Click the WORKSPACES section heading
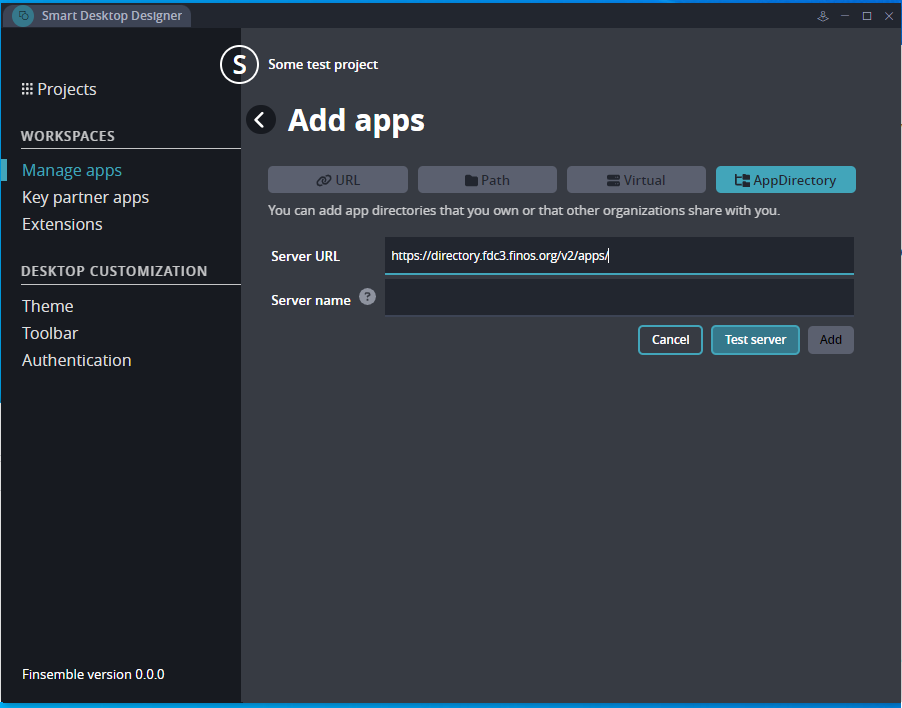Viewport: 902px width, 708px height. coord(68,136)
